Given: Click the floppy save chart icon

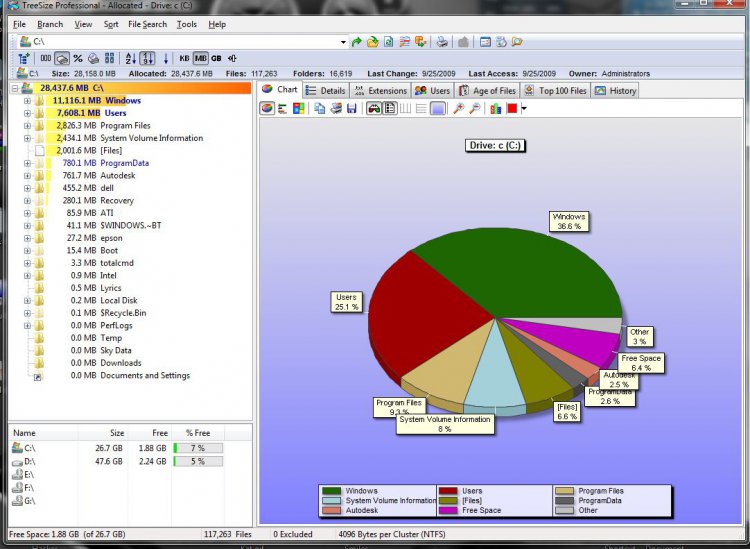Looking at the screenshot, I should [352, 109].
